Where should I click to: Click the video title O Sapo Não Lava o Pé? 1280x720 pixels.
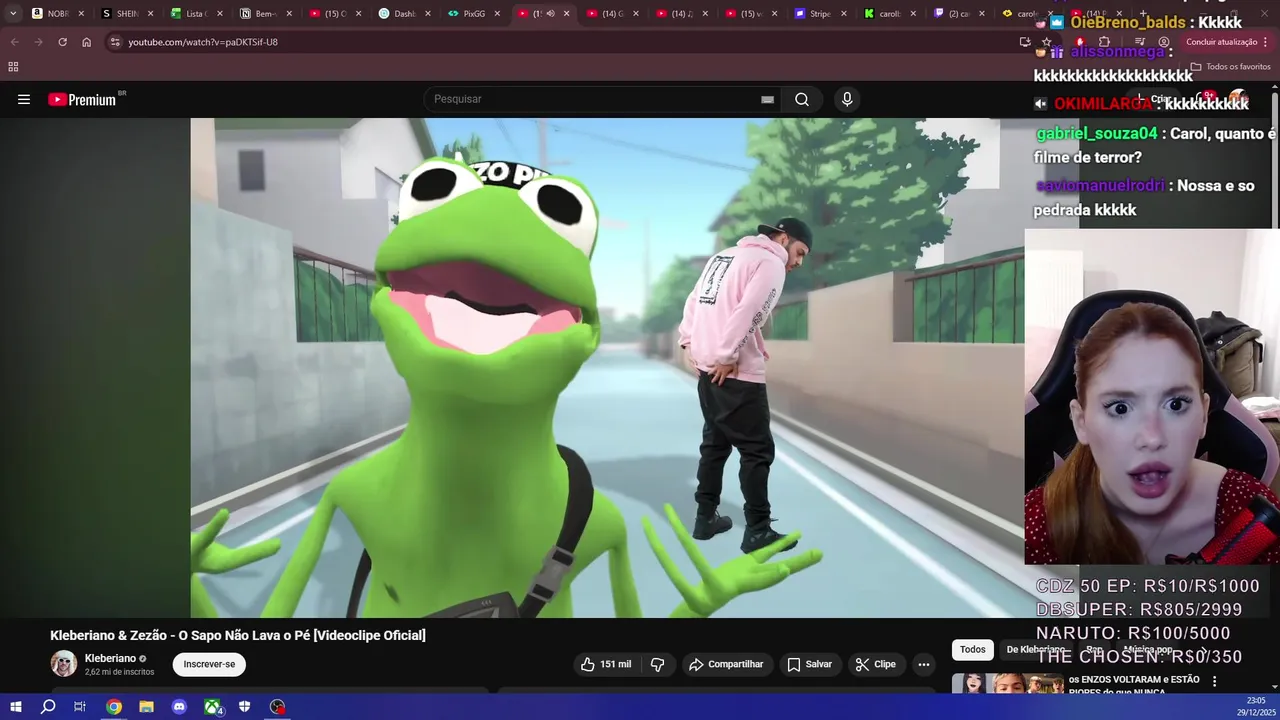(238, 635)
